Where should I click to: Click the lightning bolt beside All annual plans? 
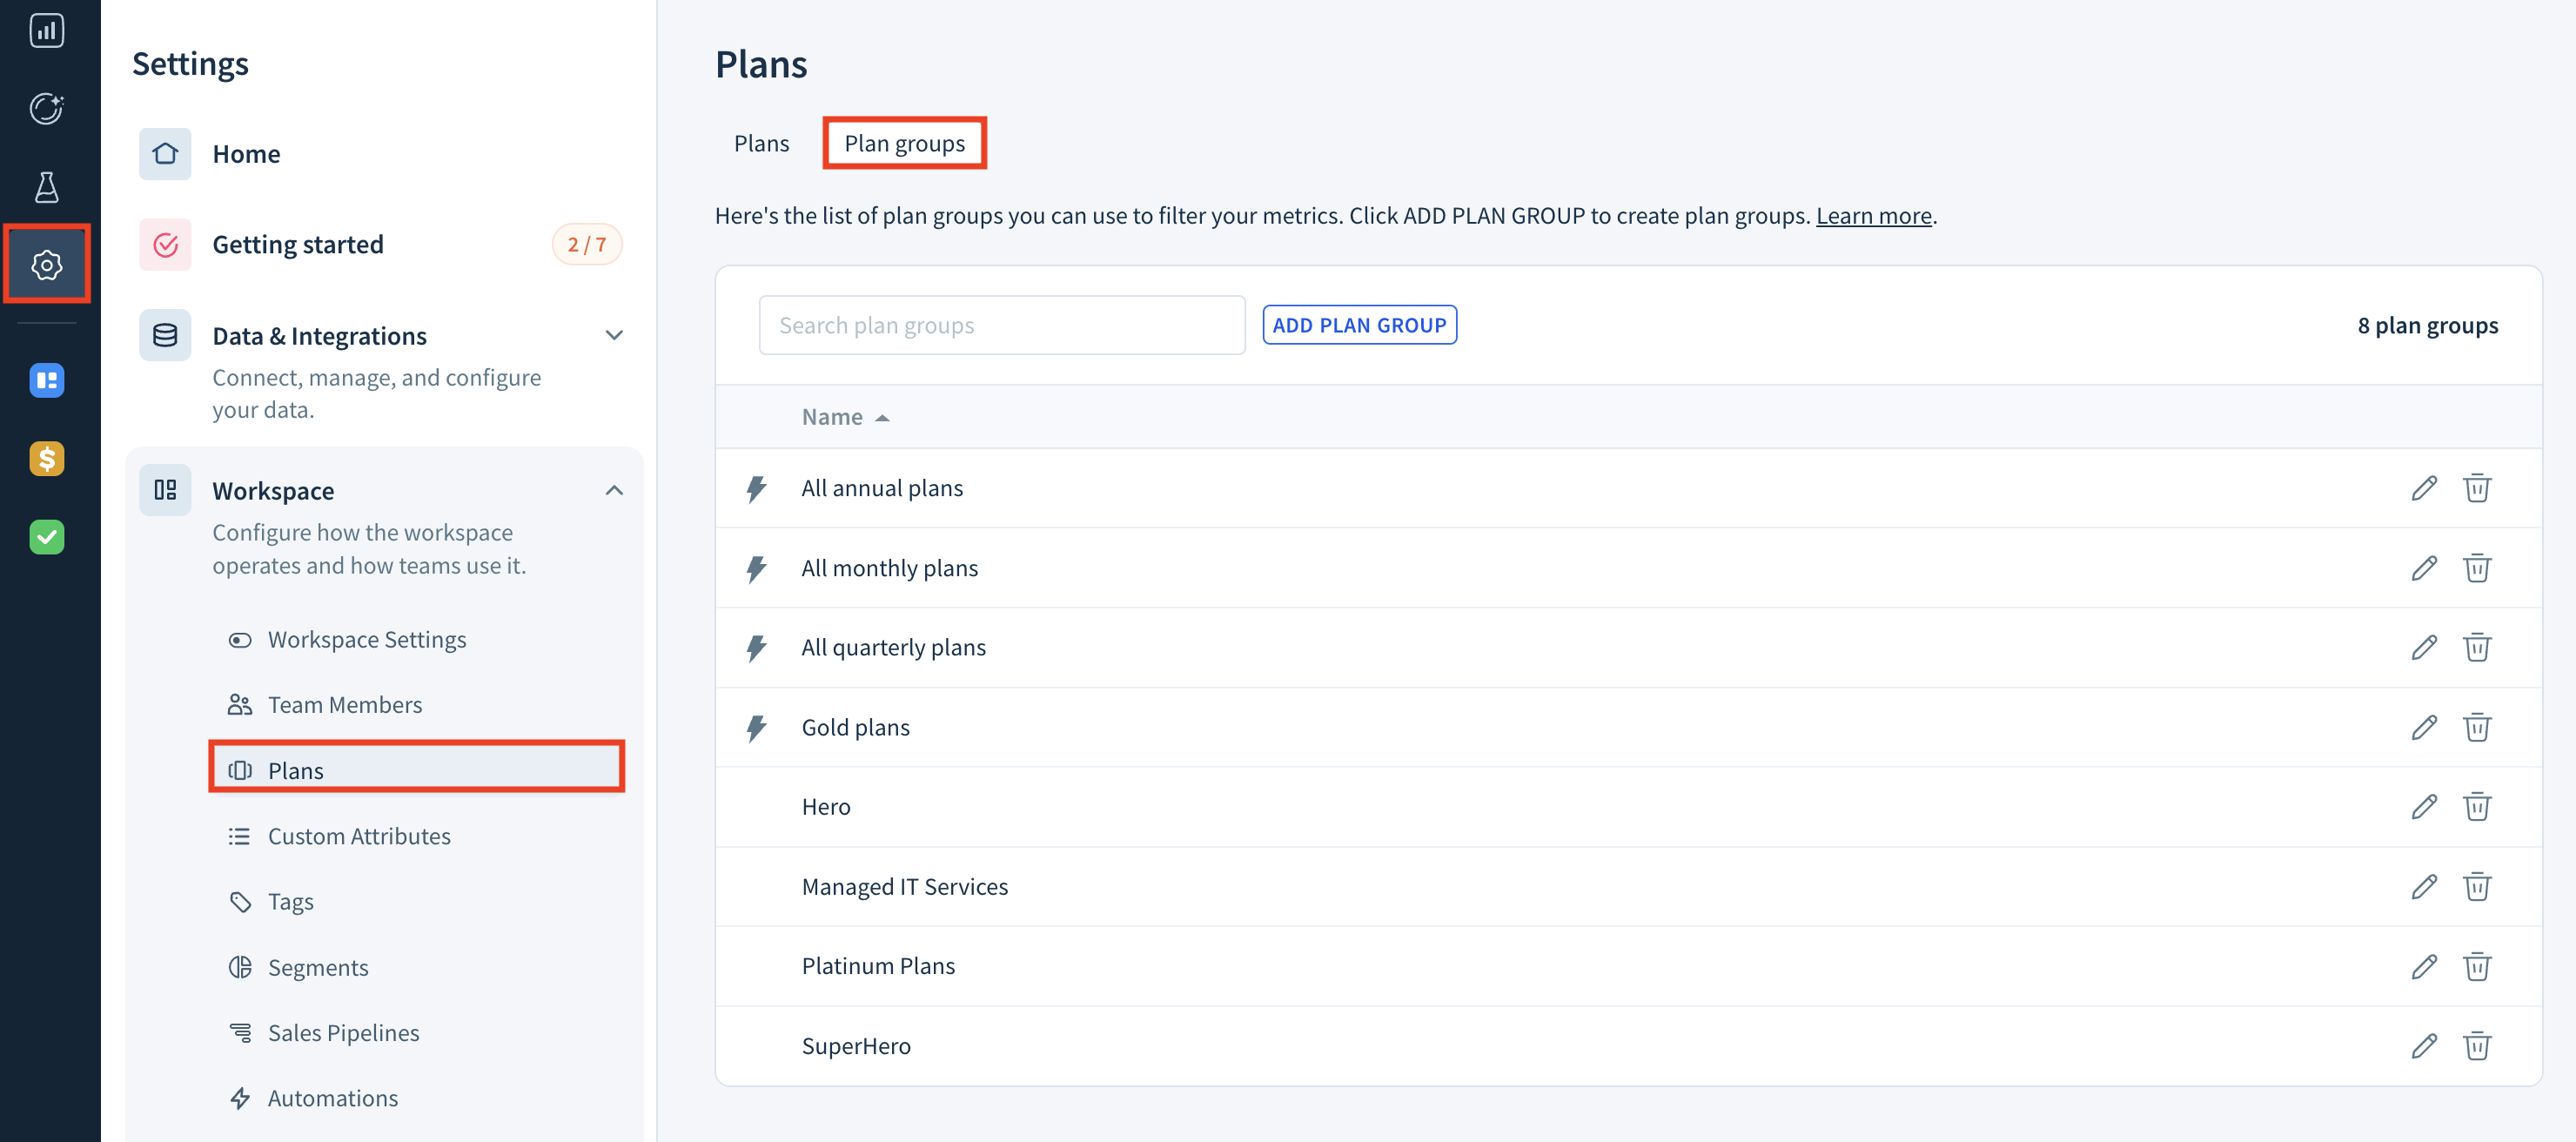(757, 489)
